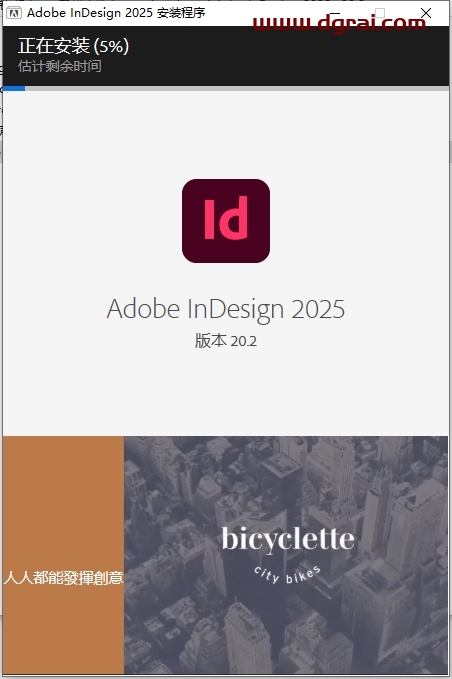Click the installation progress bar
Viewport: 452px width, 679px height.
tap(226, 88)
